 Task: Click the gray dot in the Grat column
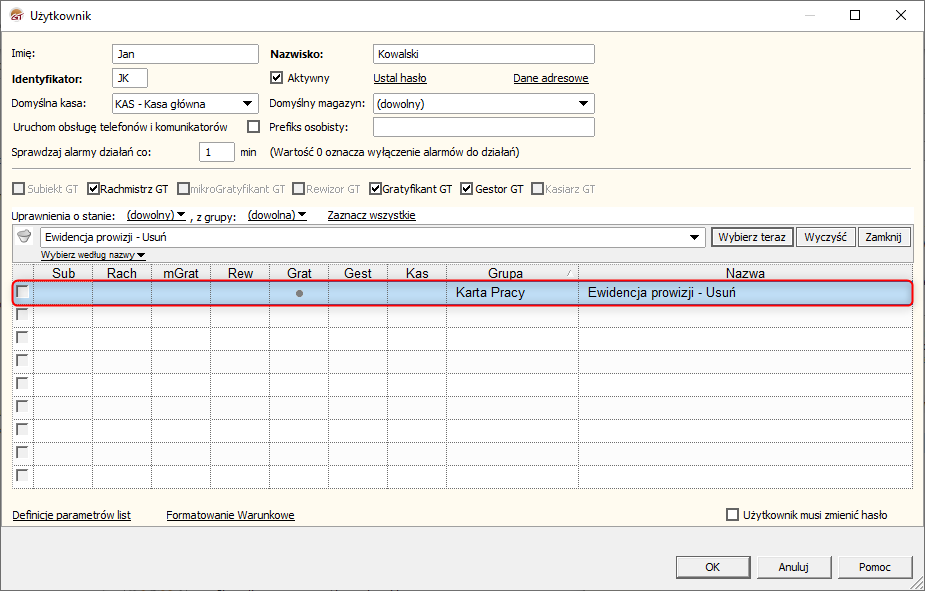coord(299,293)
